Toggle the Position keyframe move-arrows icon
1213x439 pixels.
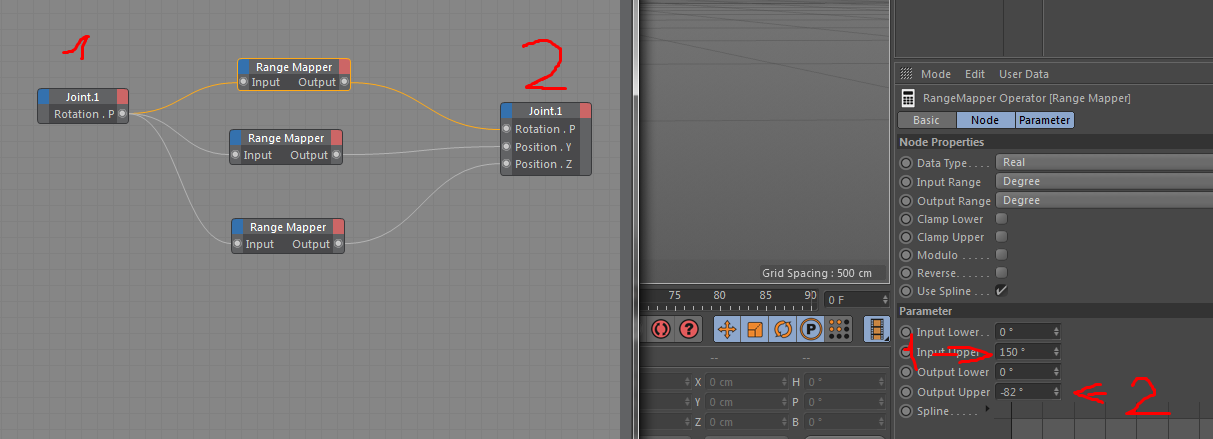coord(727,328)
